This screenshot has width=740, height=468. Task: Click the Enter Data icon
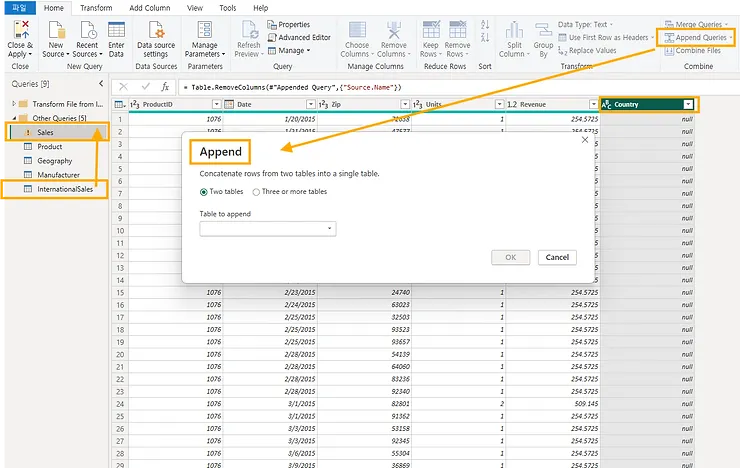pos(116,30)
